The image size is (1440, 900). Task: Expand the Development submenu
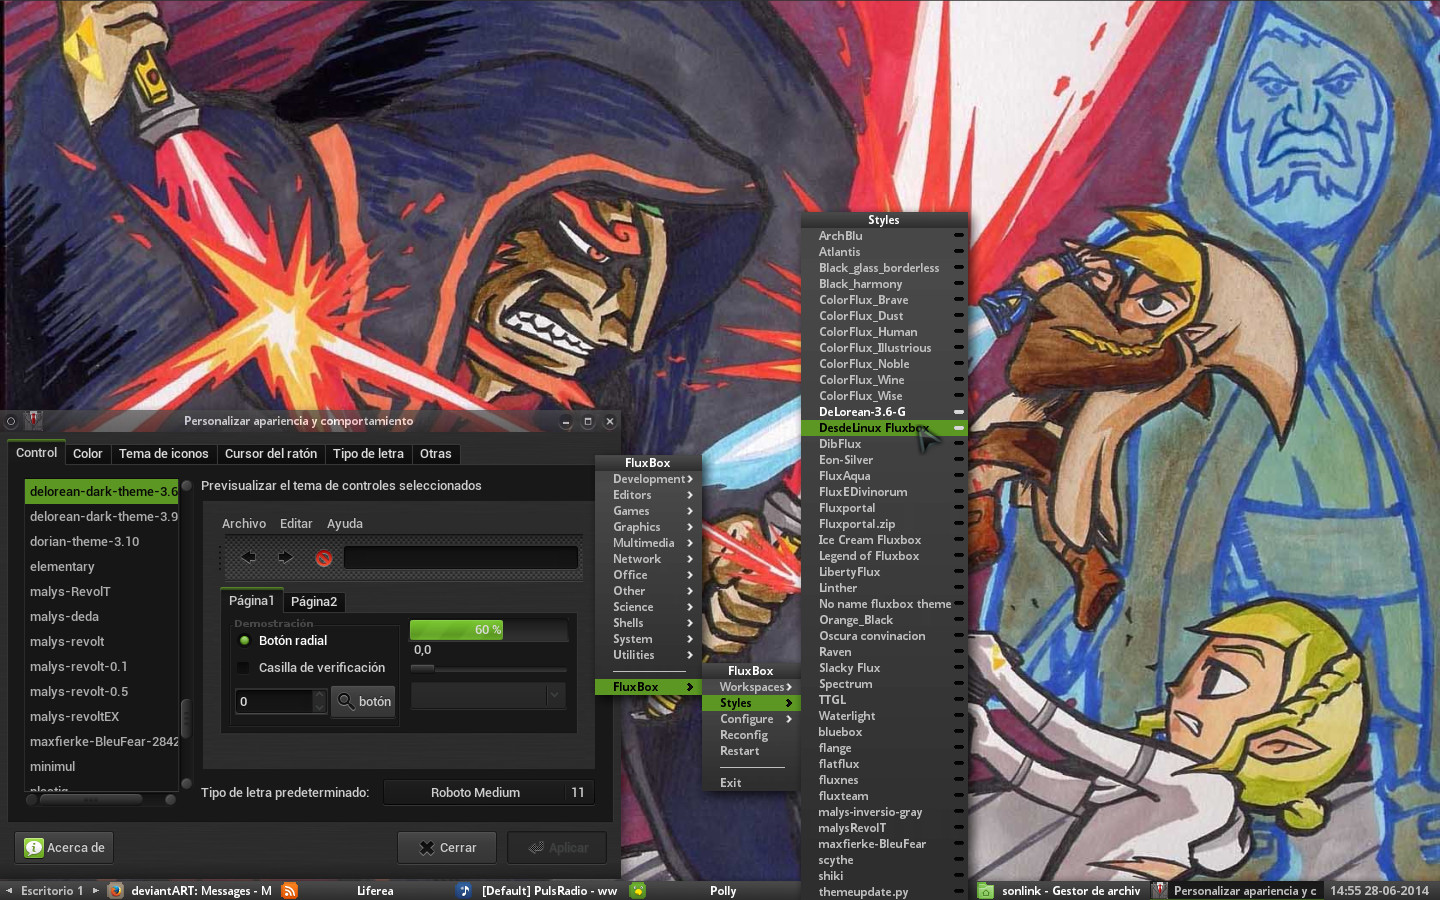click(648, 479)
